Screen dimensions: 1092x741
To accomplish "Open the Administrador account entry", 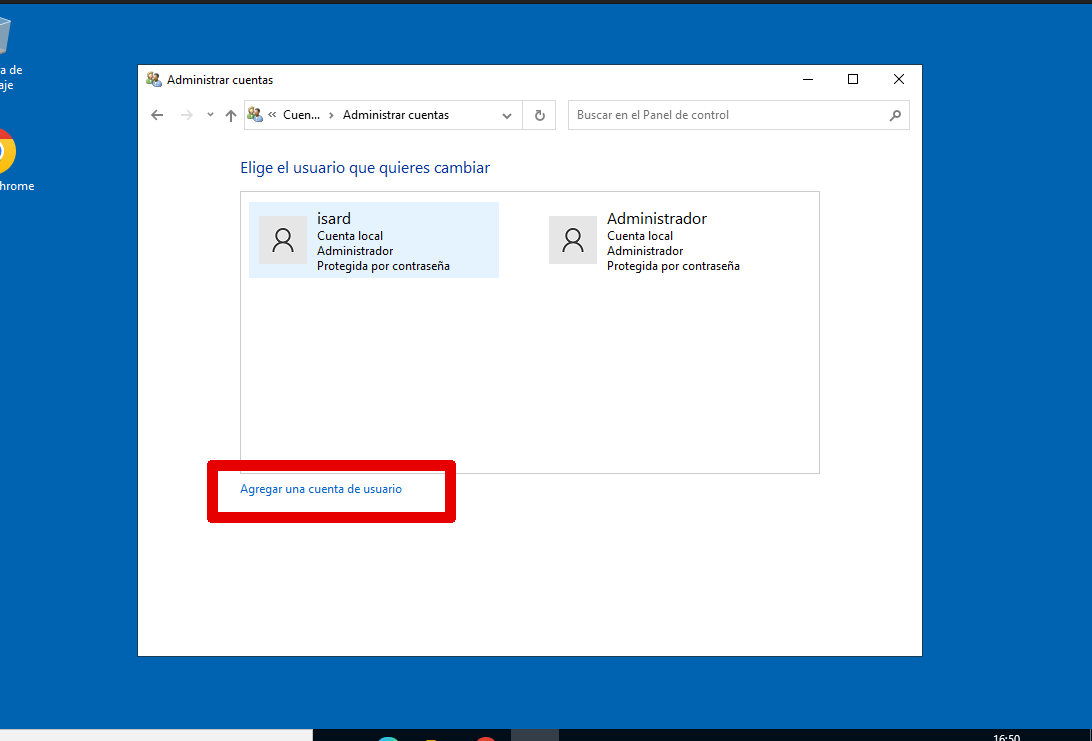I will coord(657,219).
